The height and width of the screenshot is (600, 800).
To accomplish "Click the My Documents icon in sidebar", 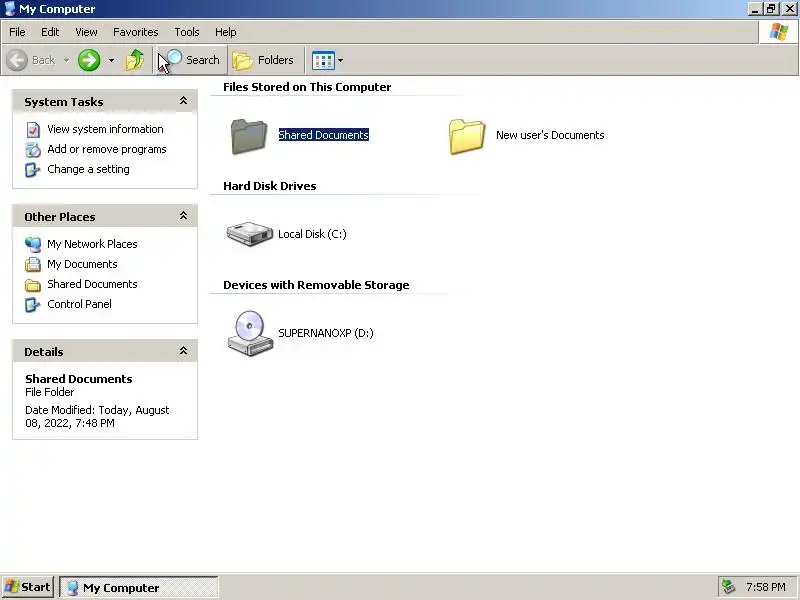I will pyautogui.click(x=33, y=264).
